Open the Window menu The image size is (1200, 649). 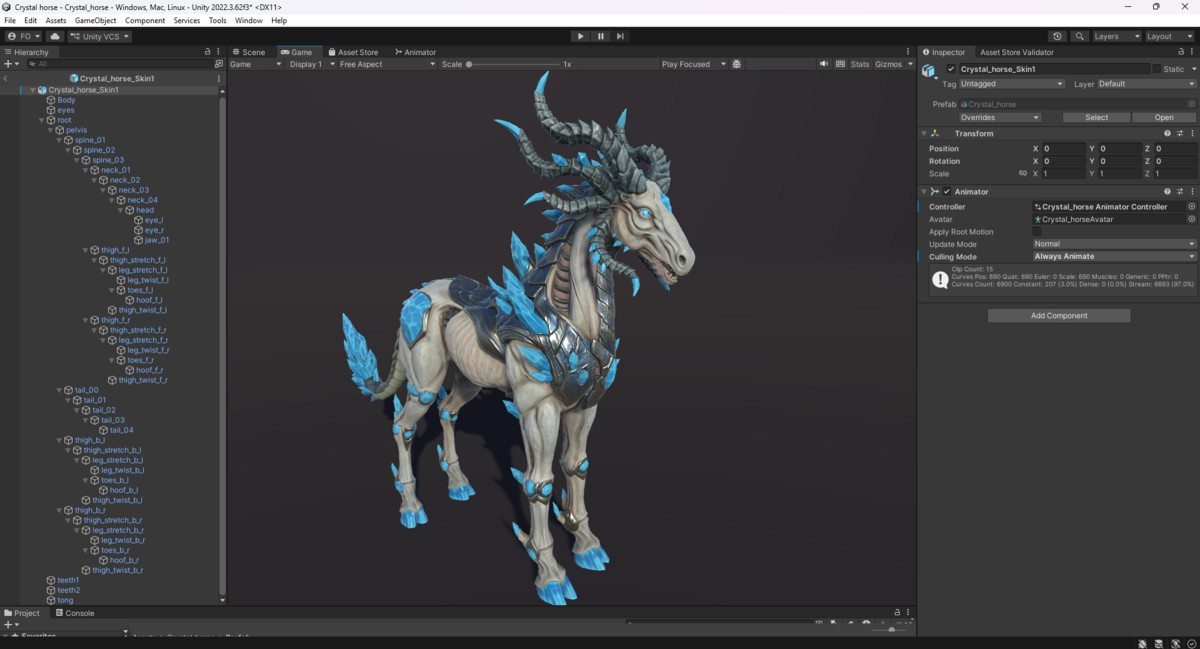point(249,20)
